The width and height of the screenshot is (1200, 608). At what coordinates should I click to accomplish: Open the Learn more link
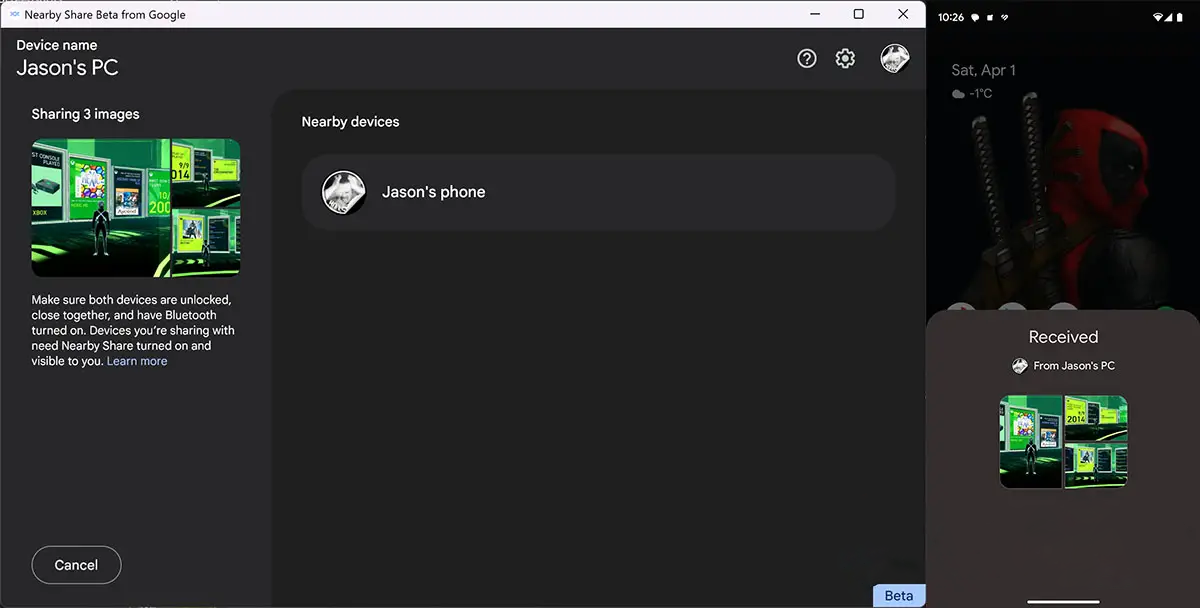pos(137,361)
